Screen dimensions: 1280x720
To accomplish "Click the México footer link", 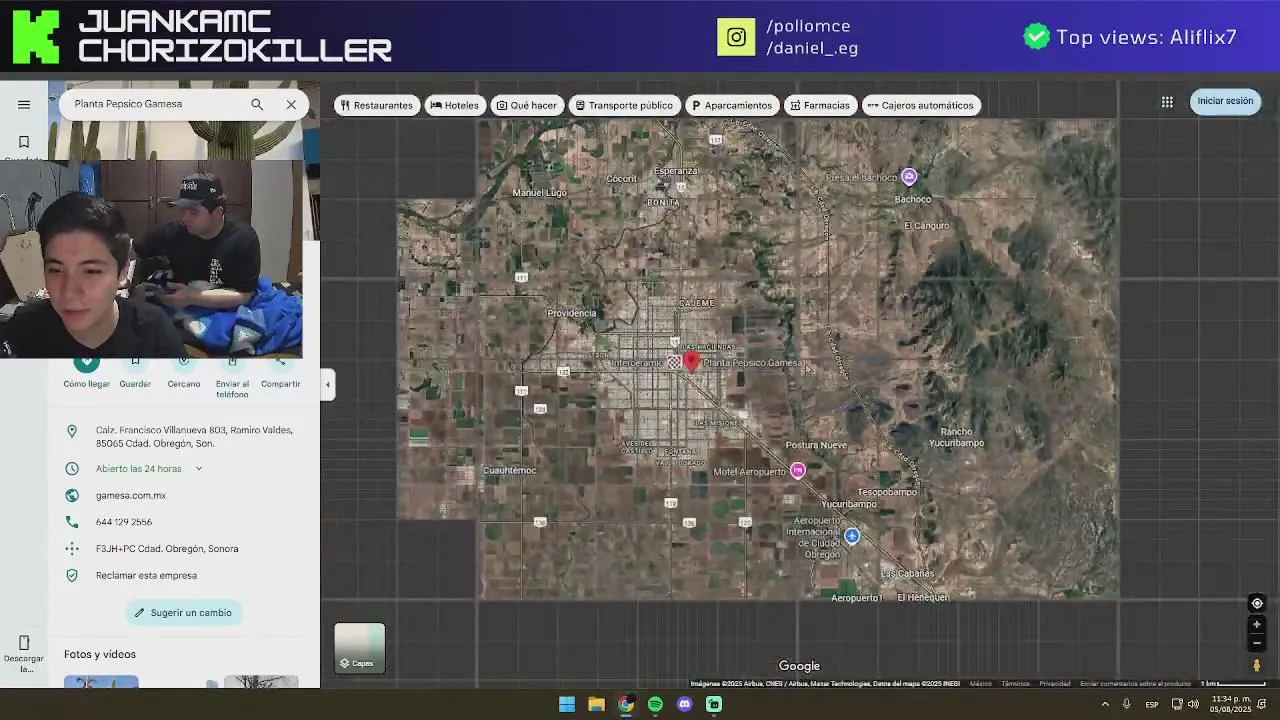I will pyautogui.click(x=981, y=684).
